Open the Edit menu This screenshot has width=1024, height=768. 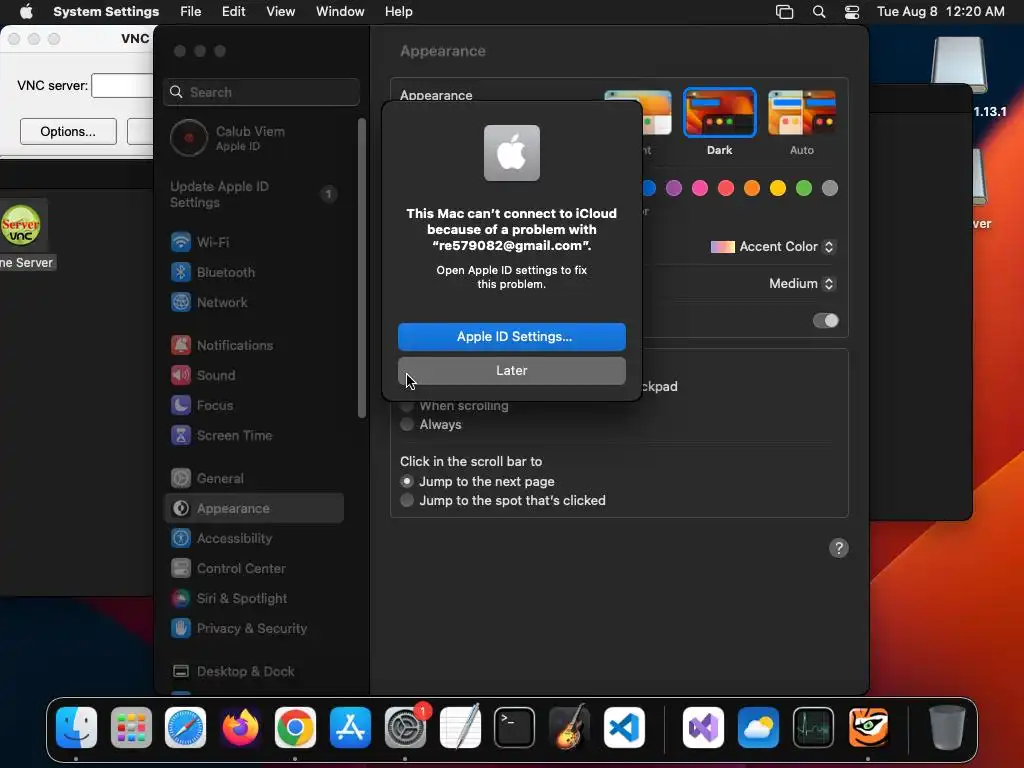233,12
